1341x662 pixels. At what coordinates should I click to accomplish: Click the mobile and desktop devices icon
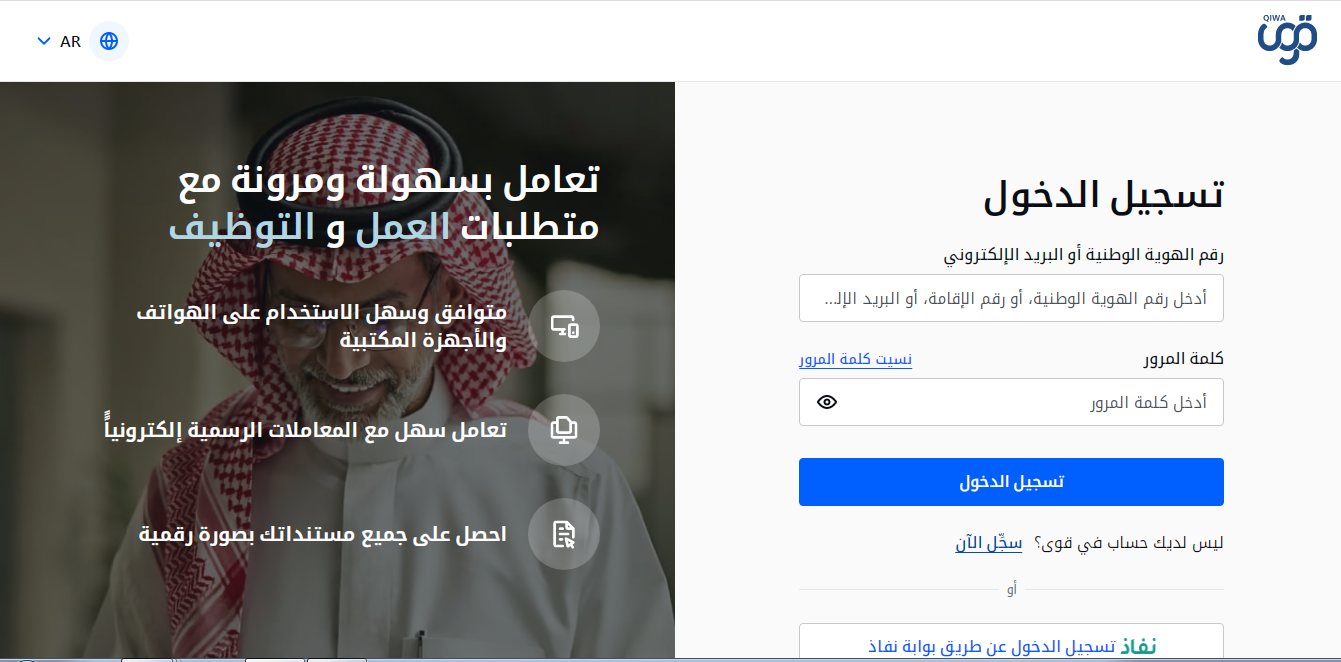[564, 326]
